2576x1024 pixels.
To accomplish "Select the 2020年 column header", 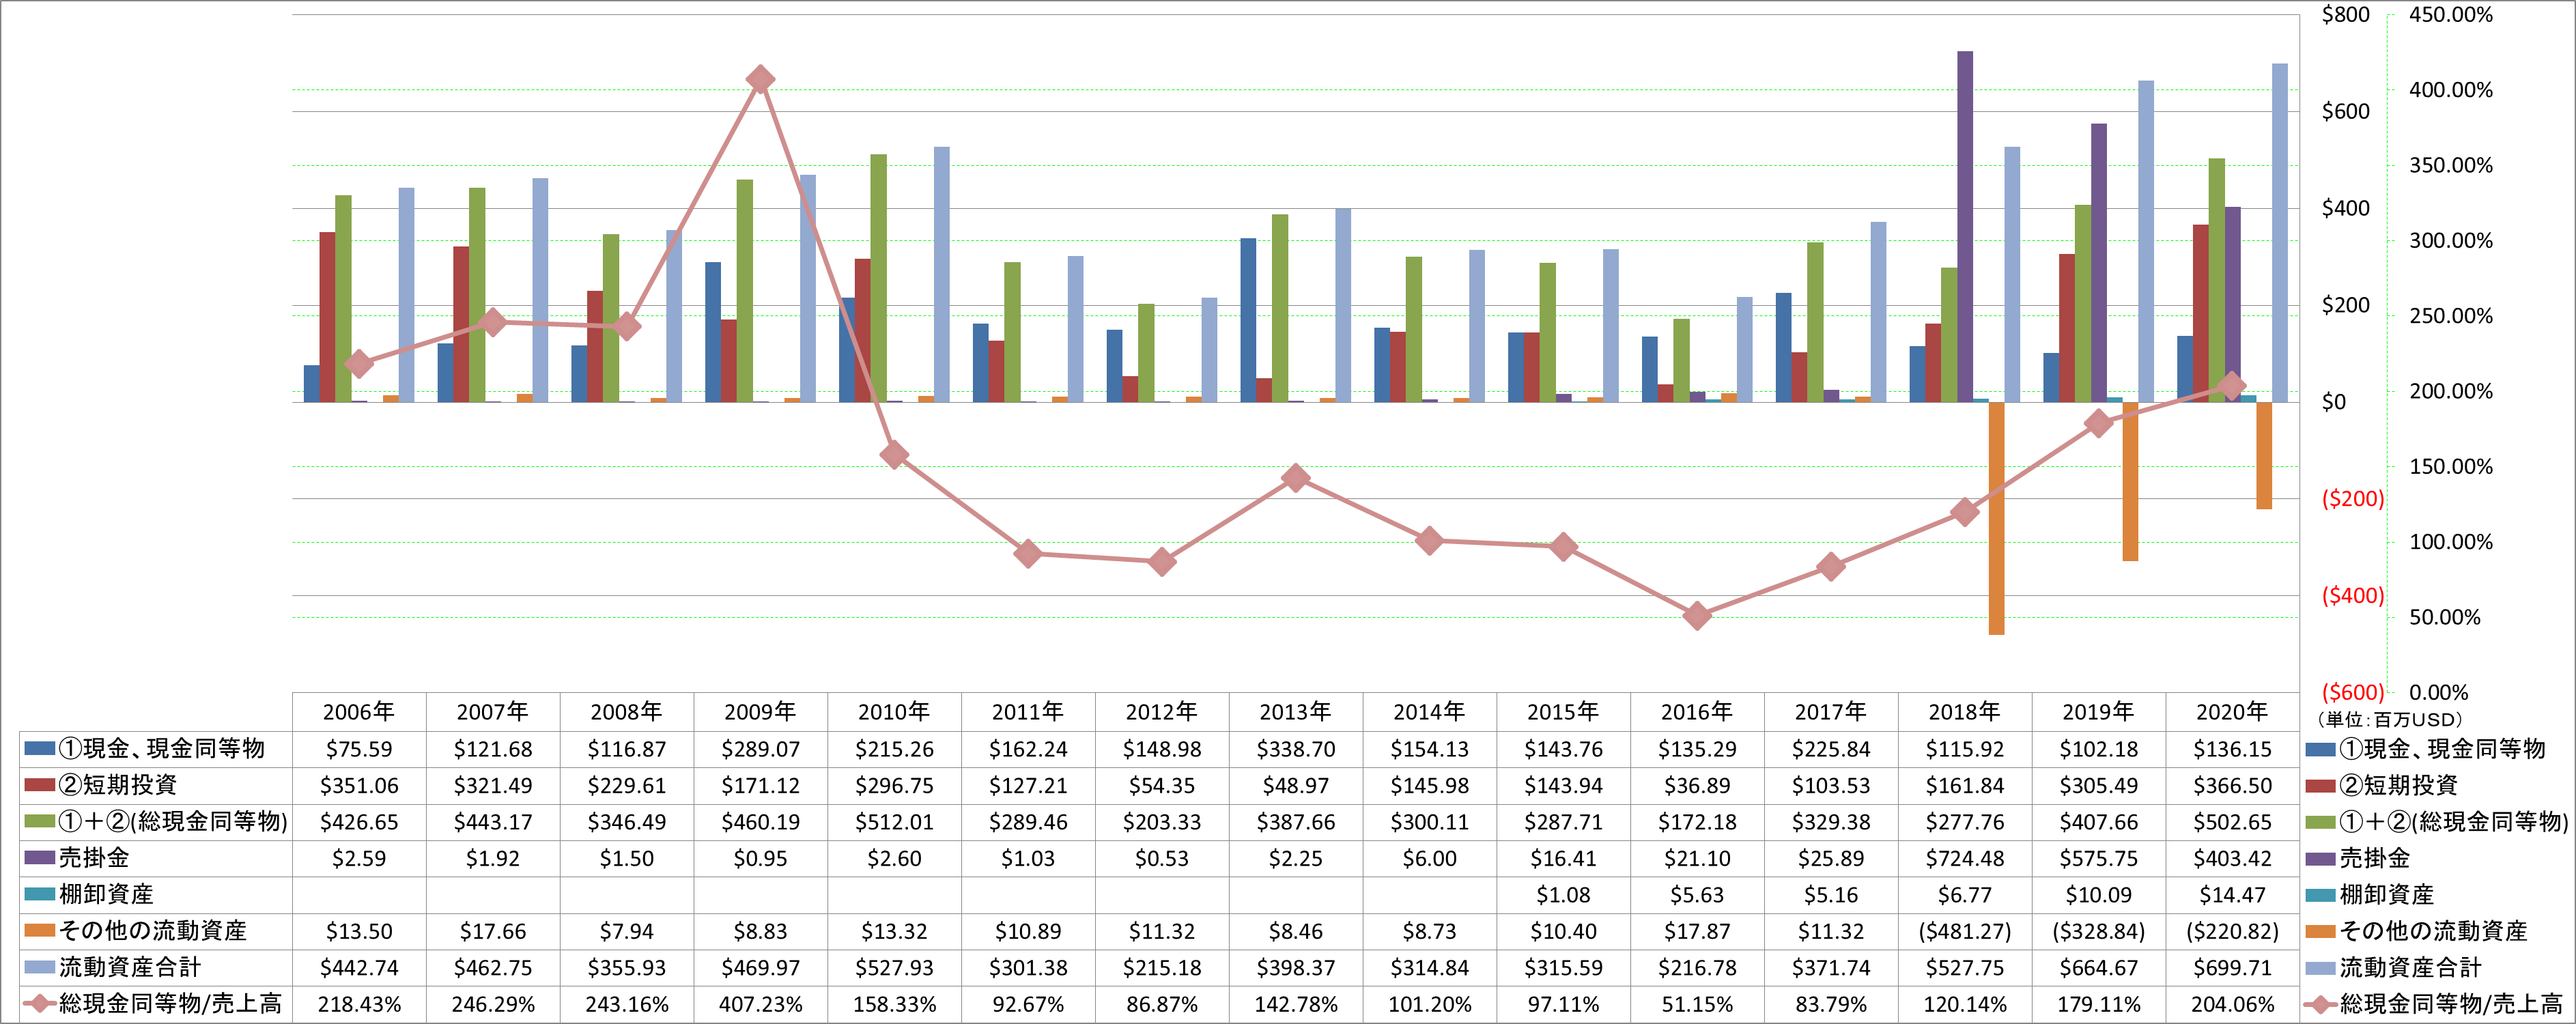I will click(2233, 711).
